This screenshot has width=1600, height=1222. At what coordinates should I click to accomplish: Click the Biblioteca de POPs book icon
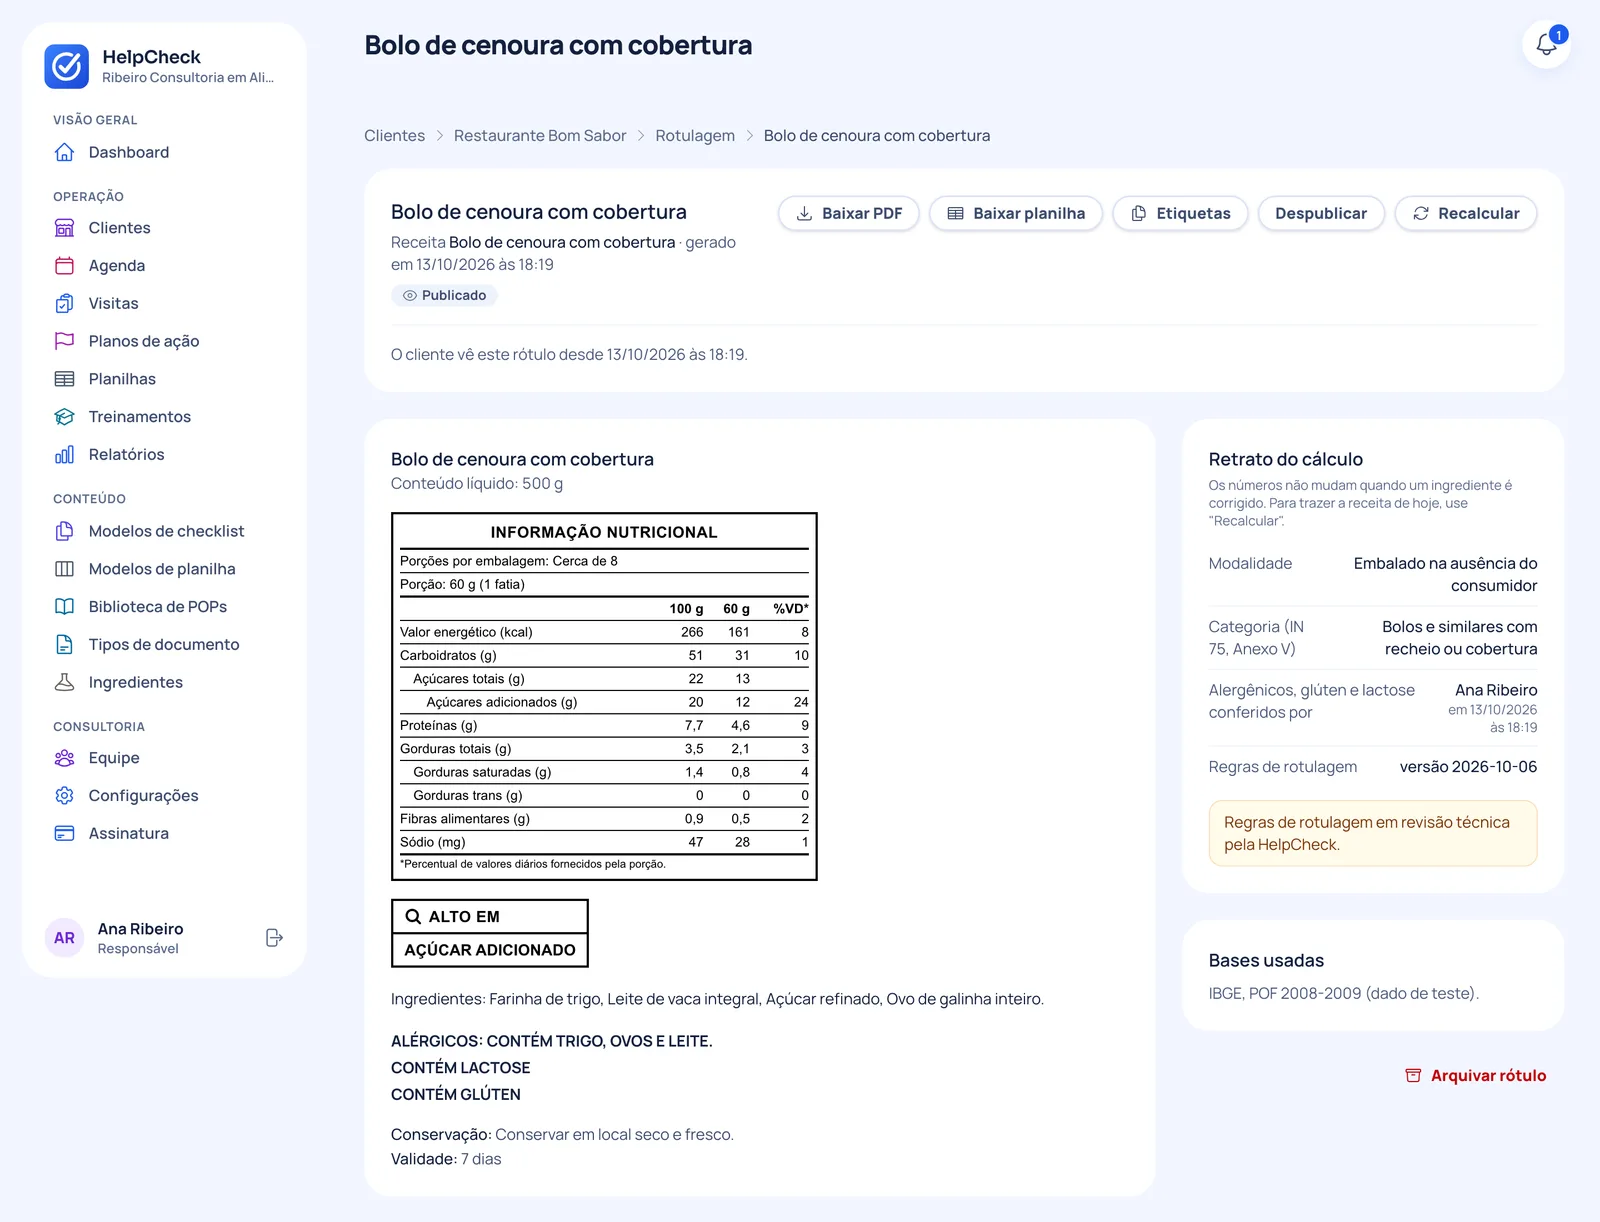pyautogui.click(x=64, y=607)
